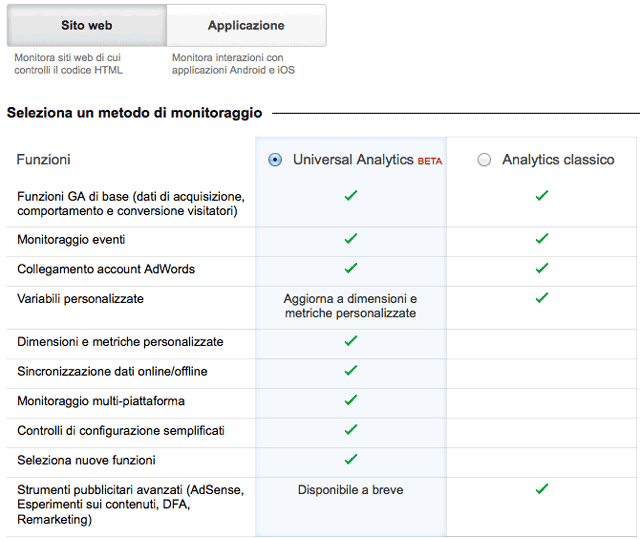Click checkmark in Seleziona nuove funzioni row

pos(351,459)
